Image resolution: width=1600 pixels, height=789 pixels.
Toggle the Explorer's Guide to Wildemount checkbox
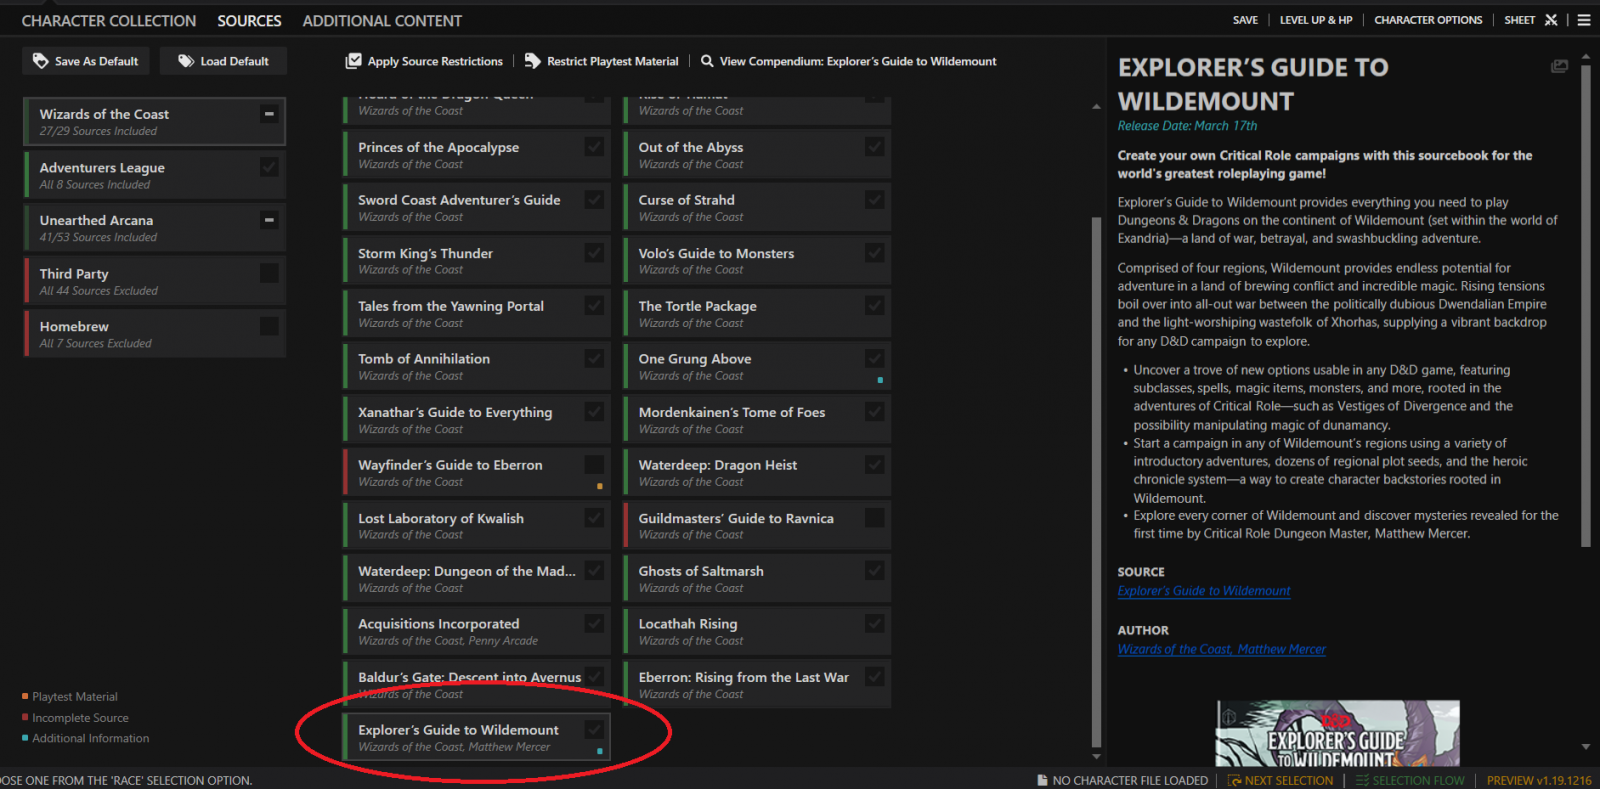[594, 729]
